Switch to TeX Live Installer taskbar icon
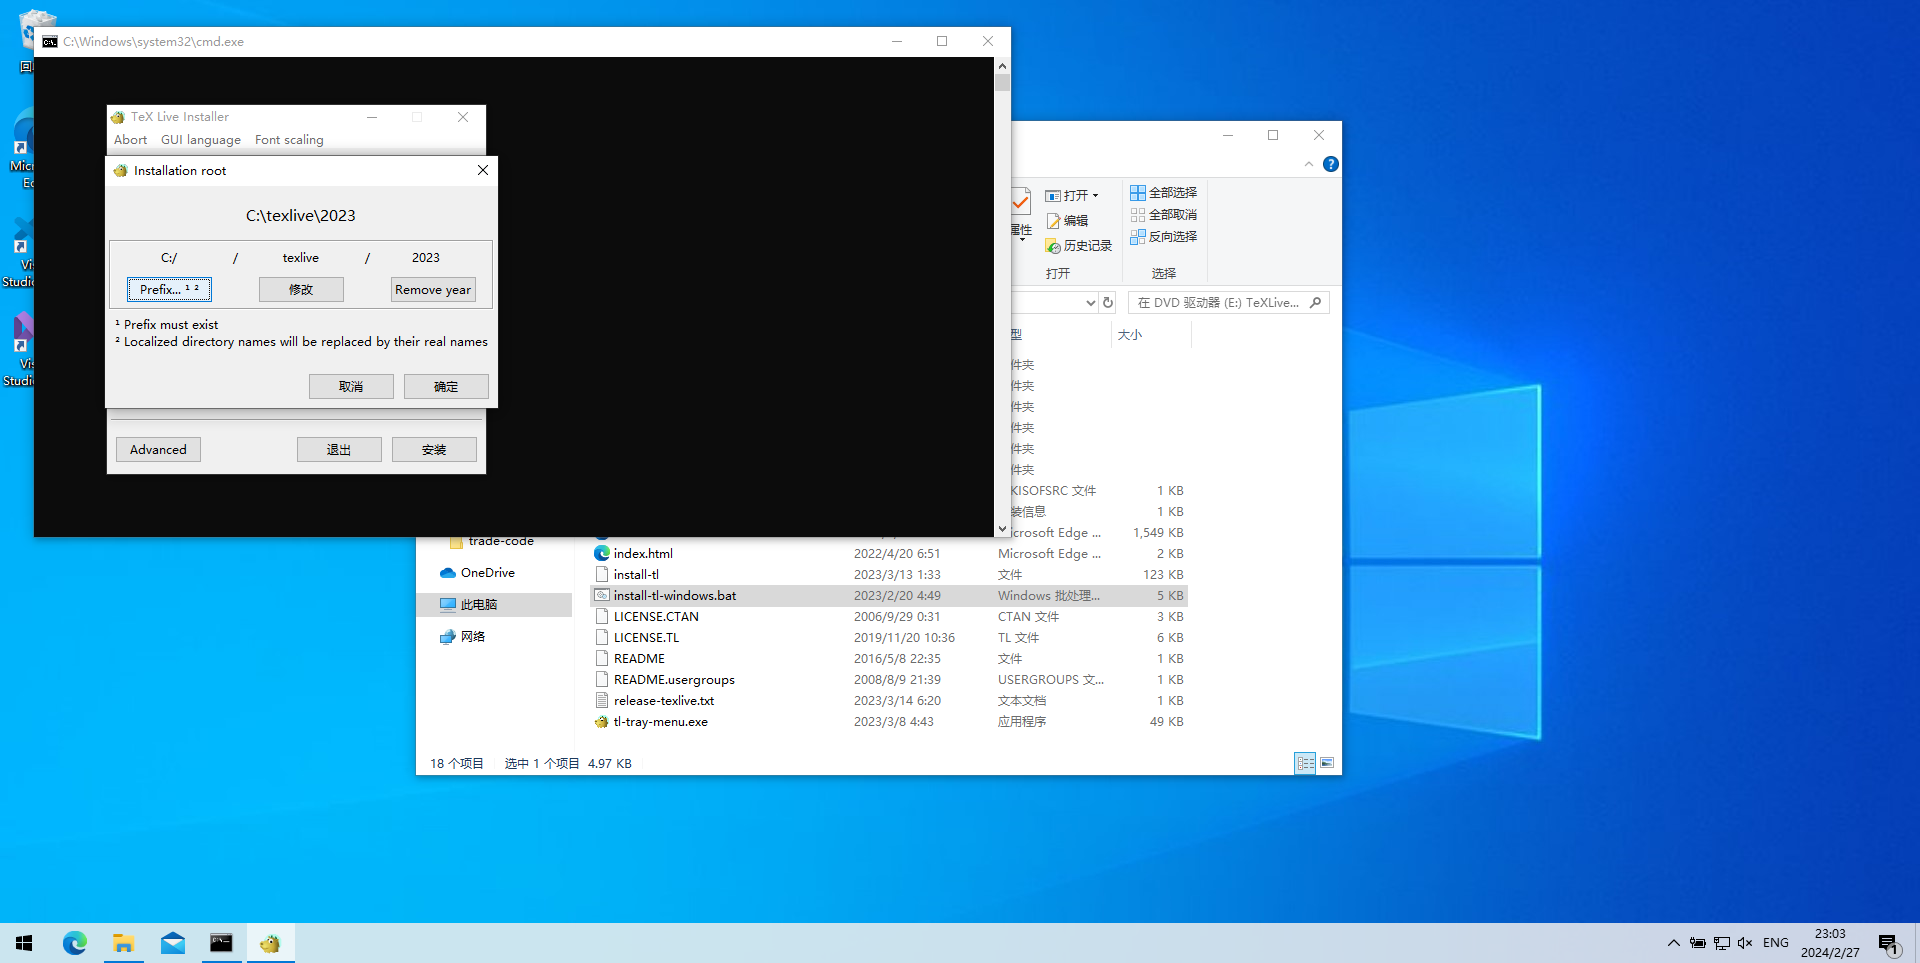 pyautogui.click(x=270, y=943)
